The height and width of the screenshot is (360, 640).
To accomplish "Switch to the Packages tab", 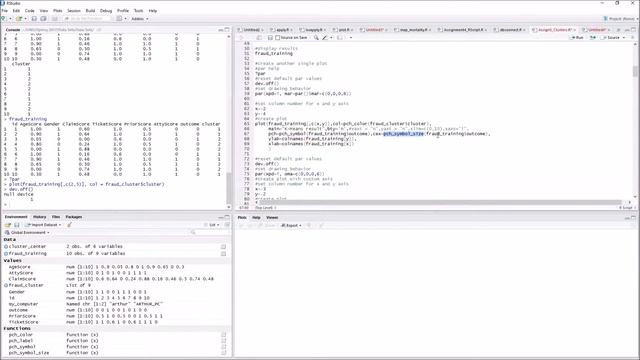I will tap(74, 217).
